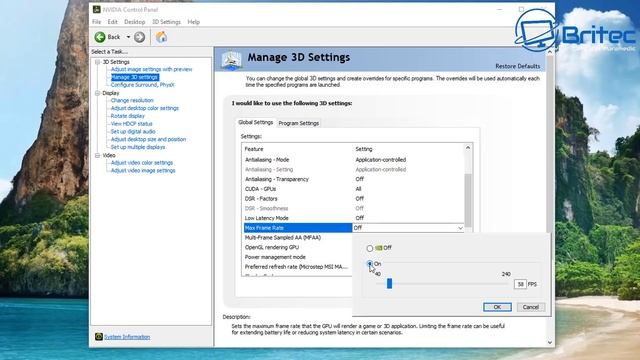Select Manage 3D settings in task tree

point(134,77)
